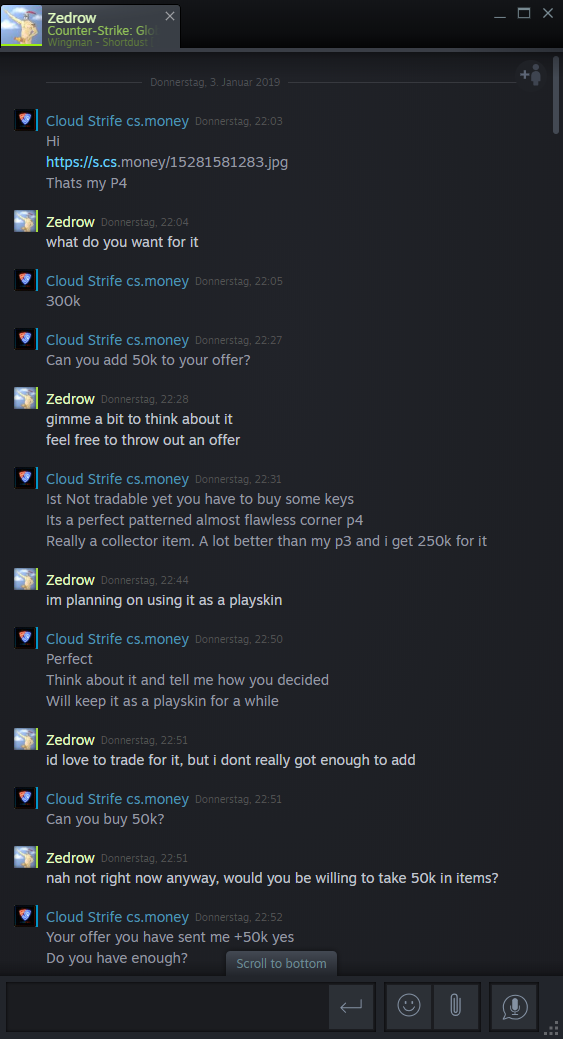Open the s.cs.money screenshot link

(x=167, y=162)
